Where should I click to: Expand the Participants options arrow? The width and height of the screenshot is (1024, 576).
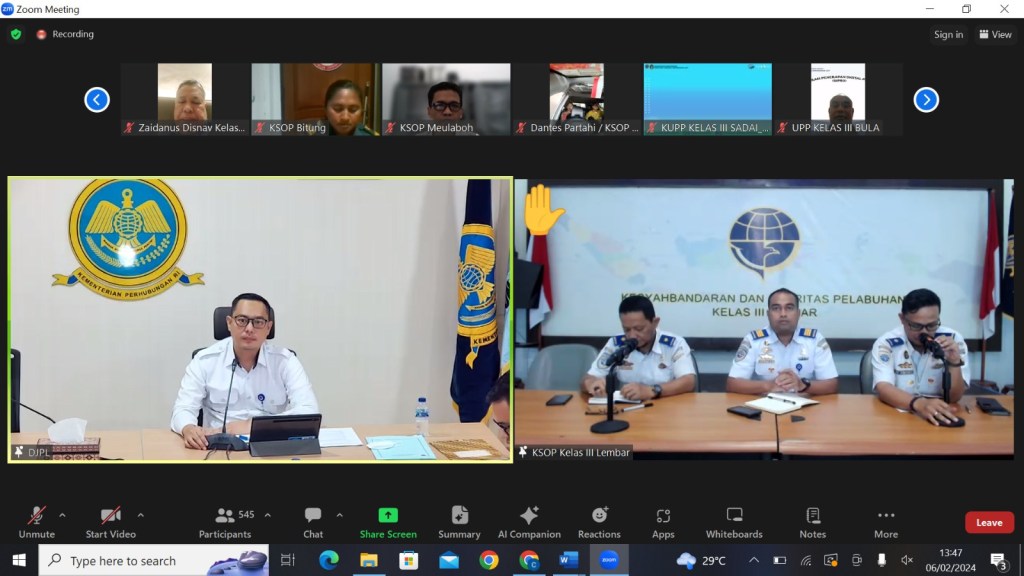tap(267, 515)
